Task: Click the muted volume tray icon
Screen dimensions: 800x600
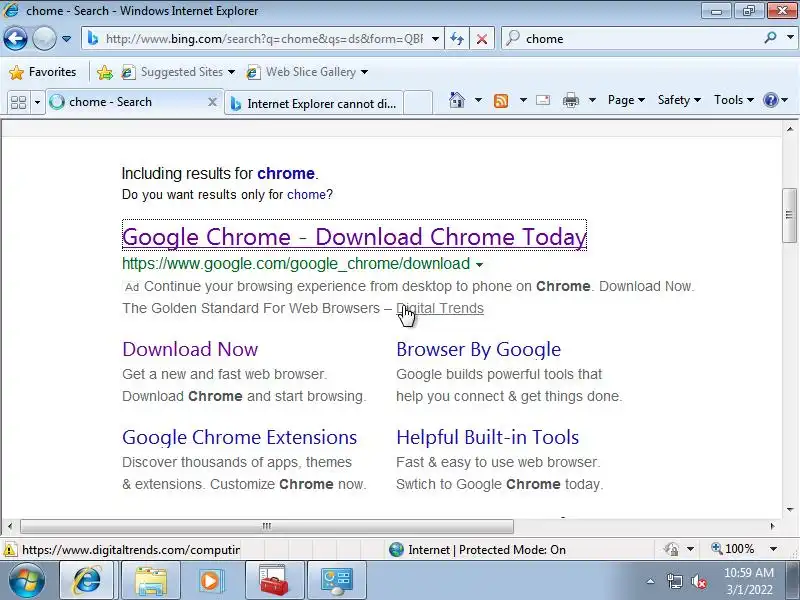Action: [x=699, y=582]
